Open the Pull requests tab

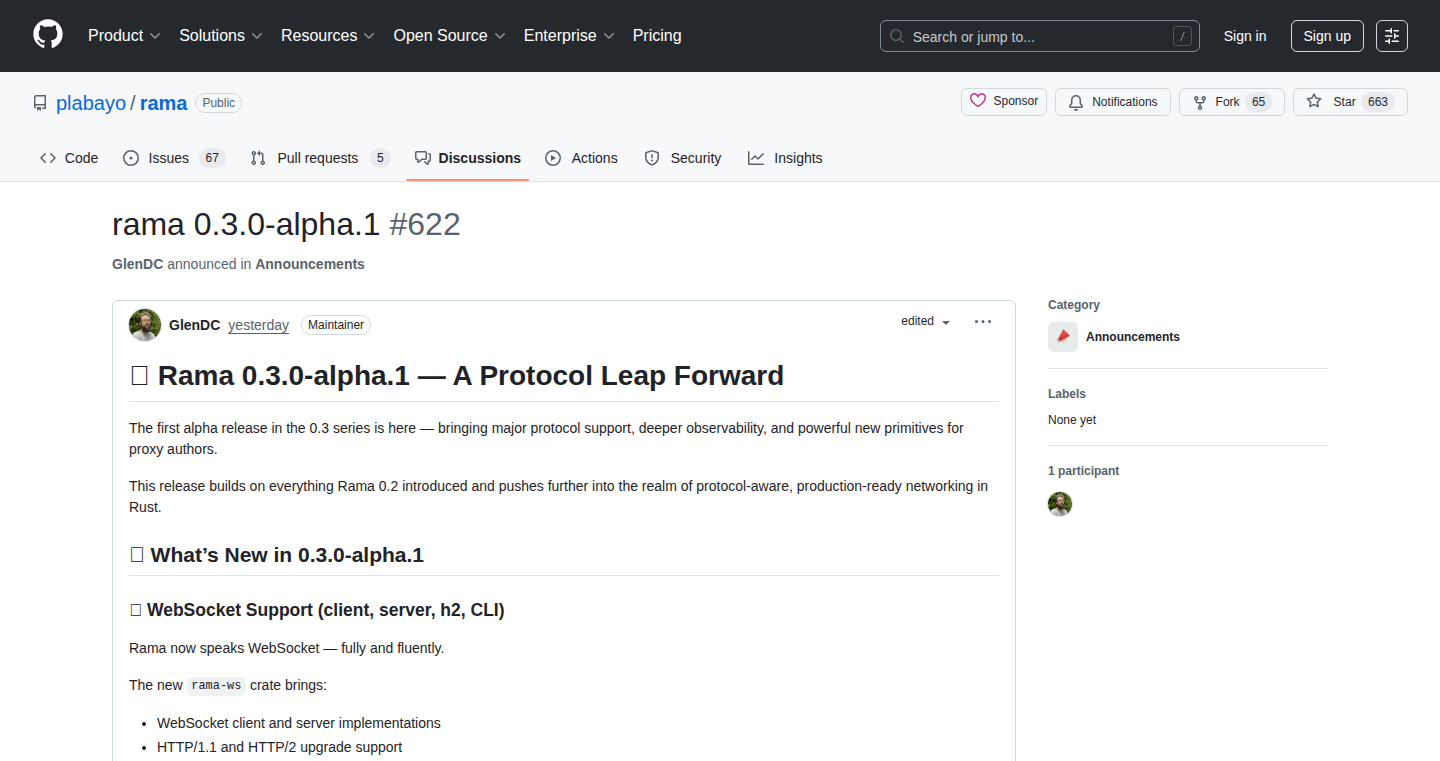point(320,158)
